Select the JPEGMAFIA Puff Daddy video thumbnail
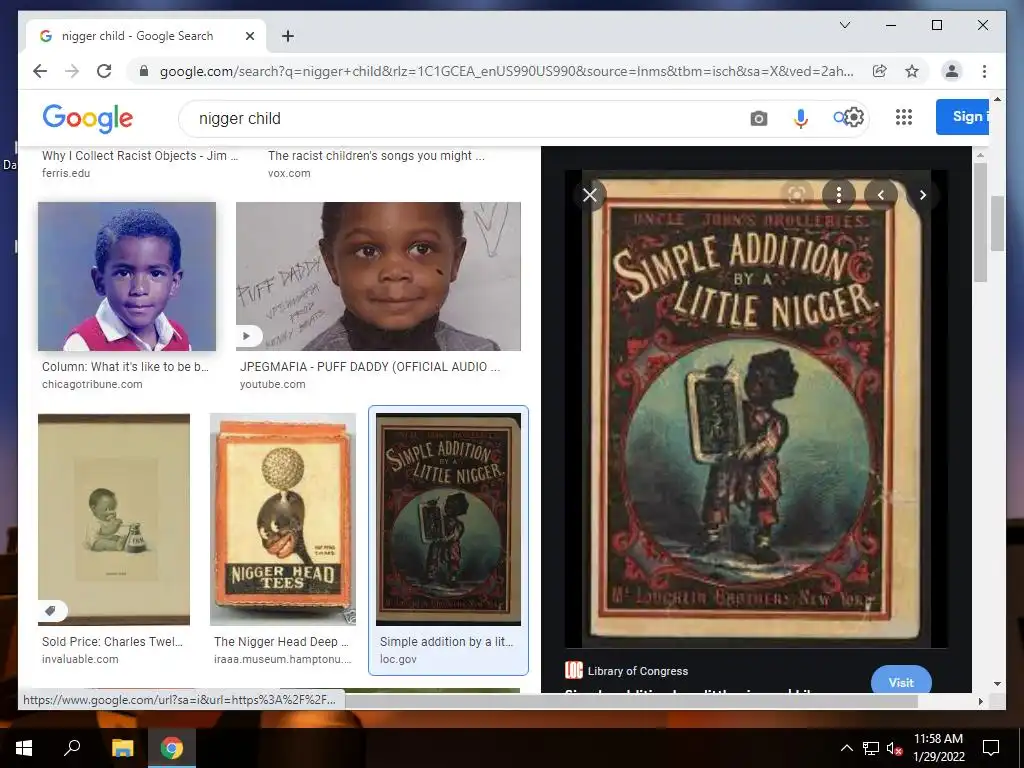 pos(378,276)
